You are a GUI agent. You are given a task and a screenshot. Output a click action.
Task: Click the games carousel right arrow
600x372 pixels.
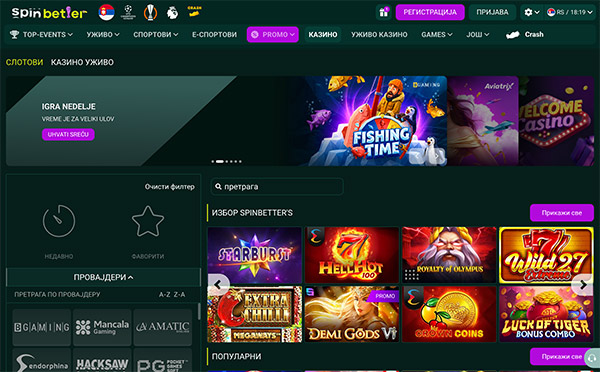(582, 285)
